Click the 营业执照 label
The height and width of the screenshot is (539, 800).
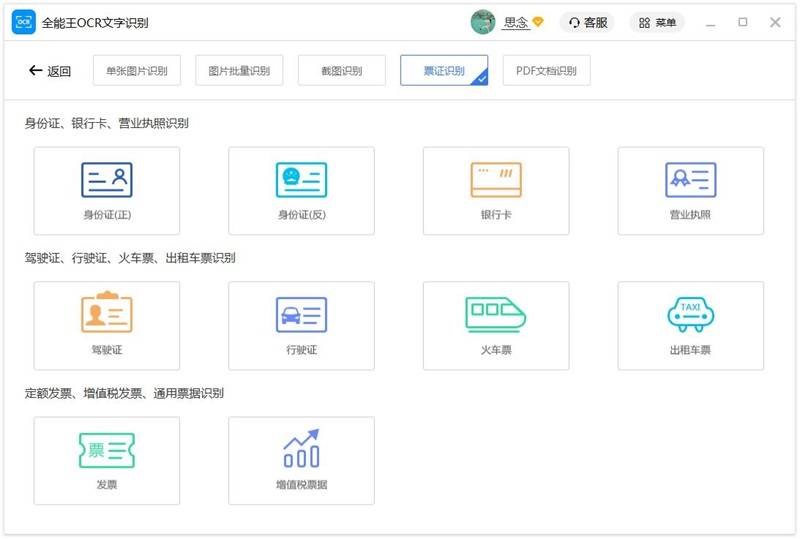coord(690,215)
